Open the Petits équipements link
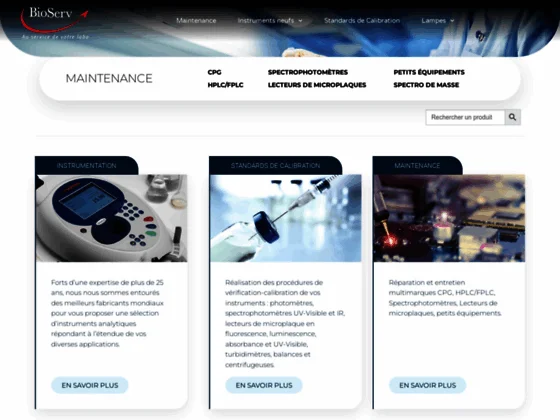The height and width of the screenshot is (420, 560). (429, 72)
